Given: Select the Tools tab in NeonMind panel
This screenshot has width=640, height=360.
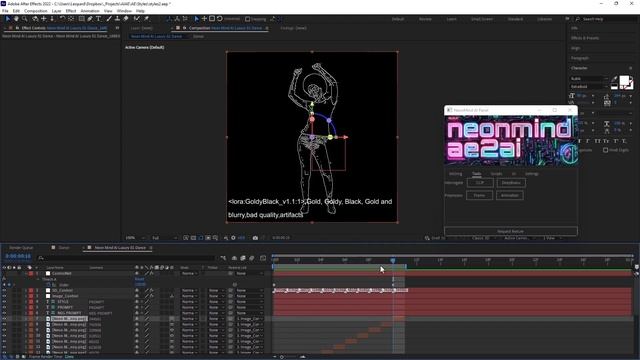Looking at the screenshot, I should (x=476, y=174).
